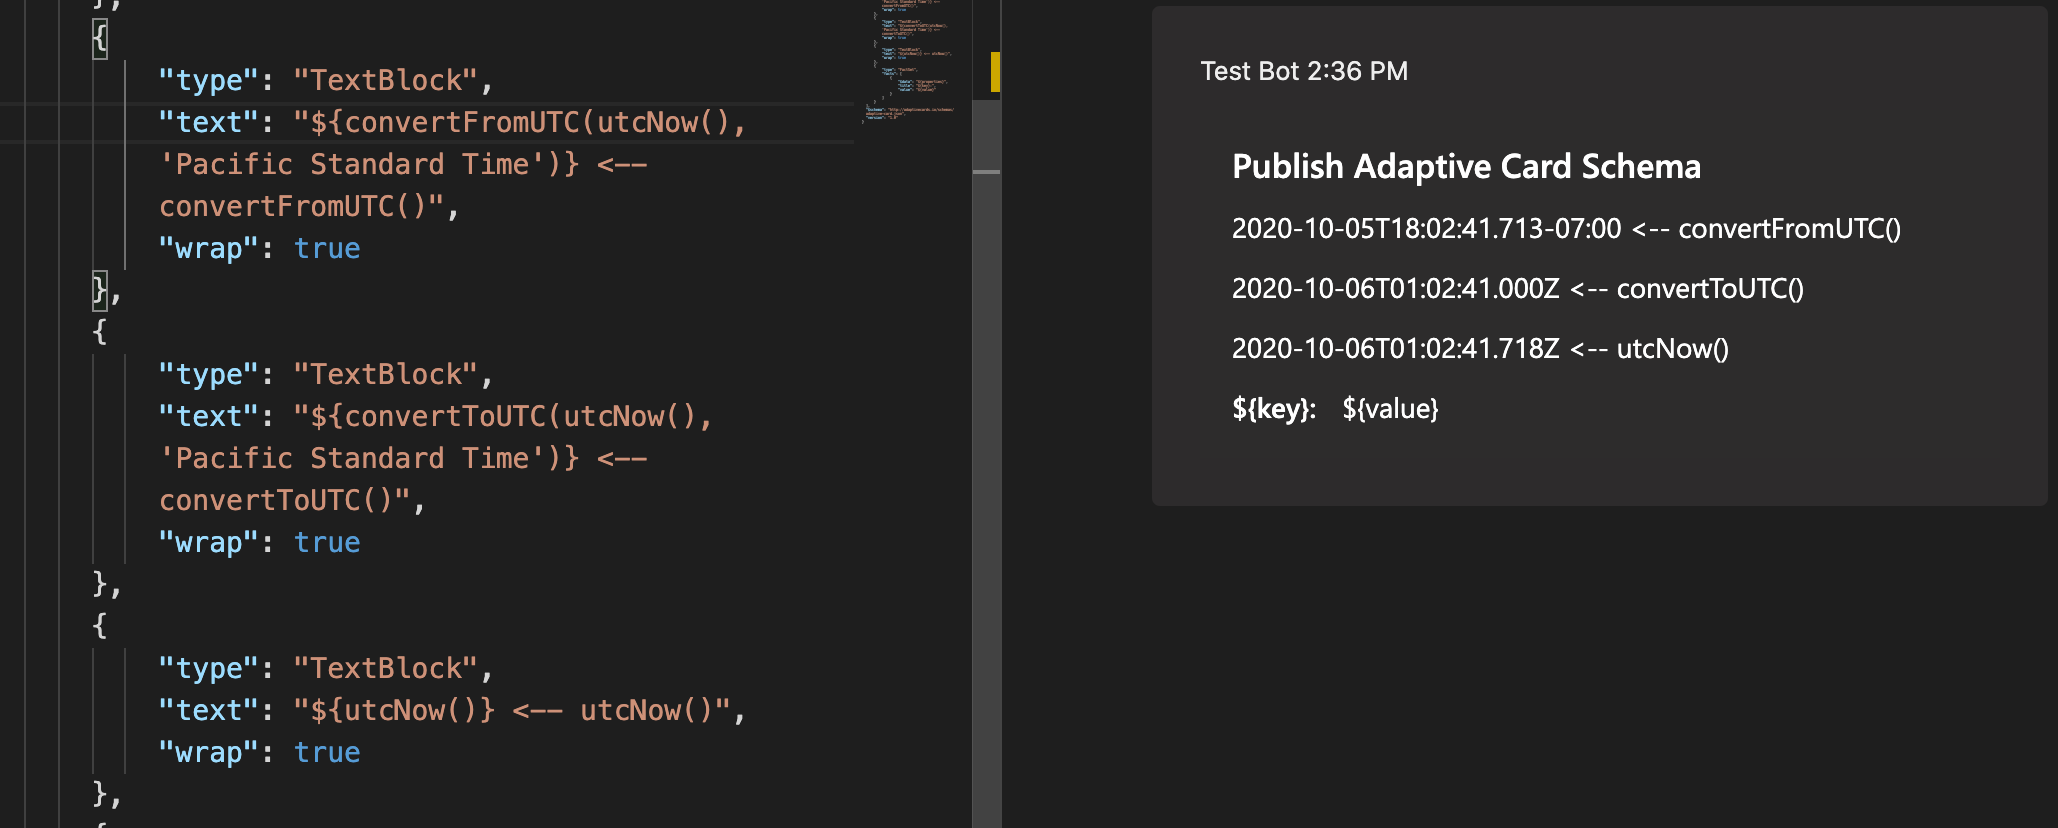Click the code minimap preview
This screenshot has width=2058, height=828.
click(911, 60)
